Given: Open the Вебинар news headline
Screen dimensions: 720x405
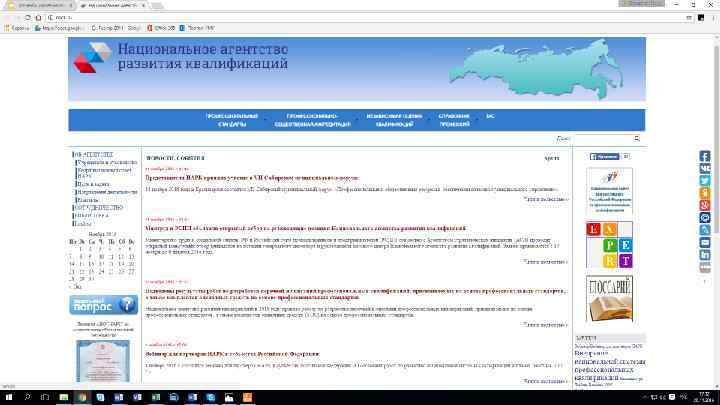Looking at the screenshot, I should 232,354.
